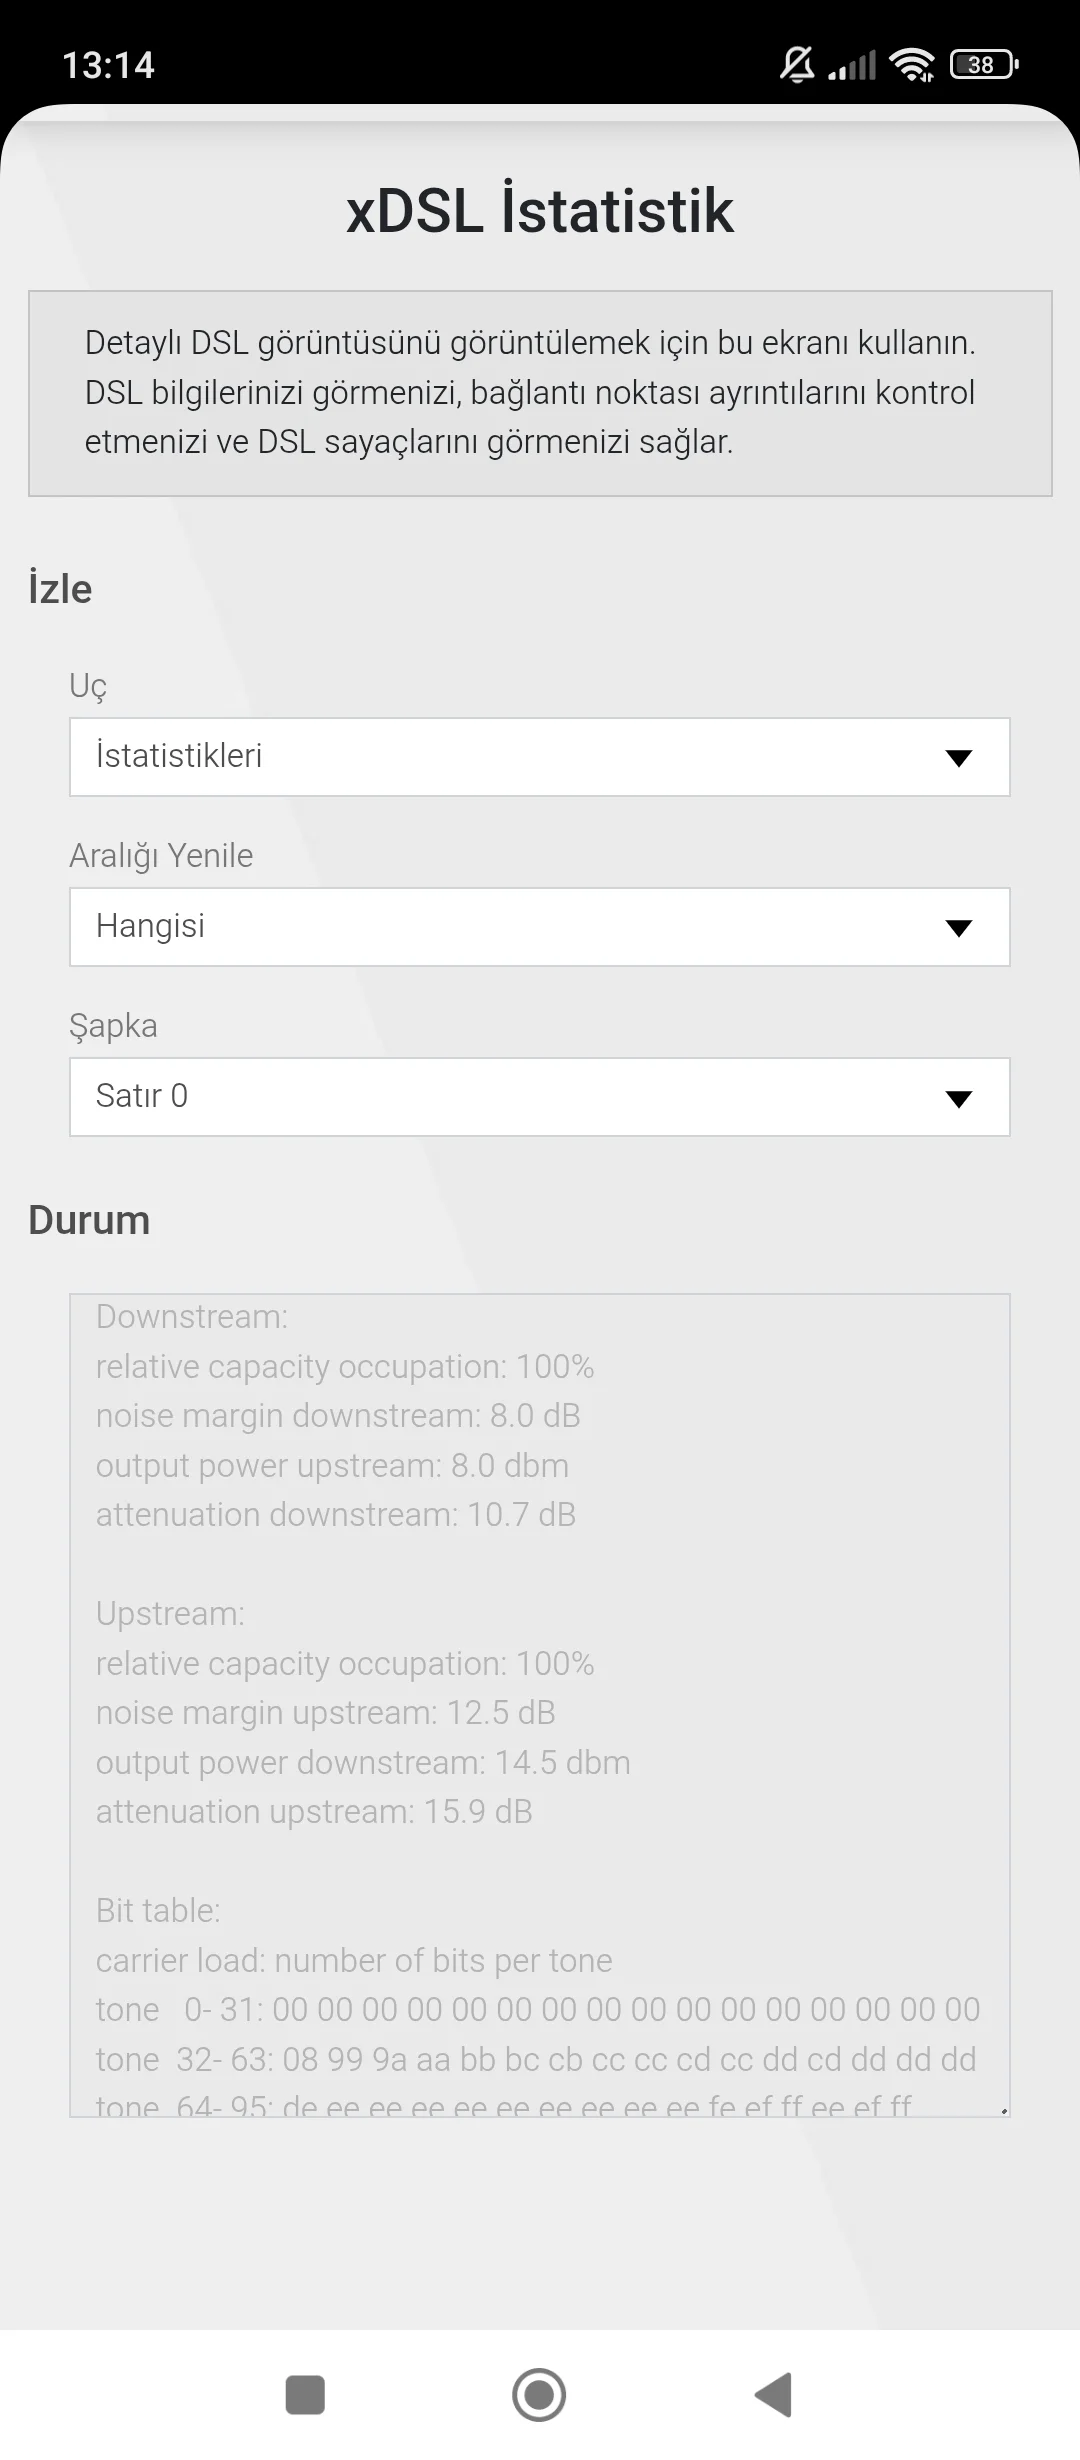Tap the xDSL İstatistik page title

[x=540, y=210]
